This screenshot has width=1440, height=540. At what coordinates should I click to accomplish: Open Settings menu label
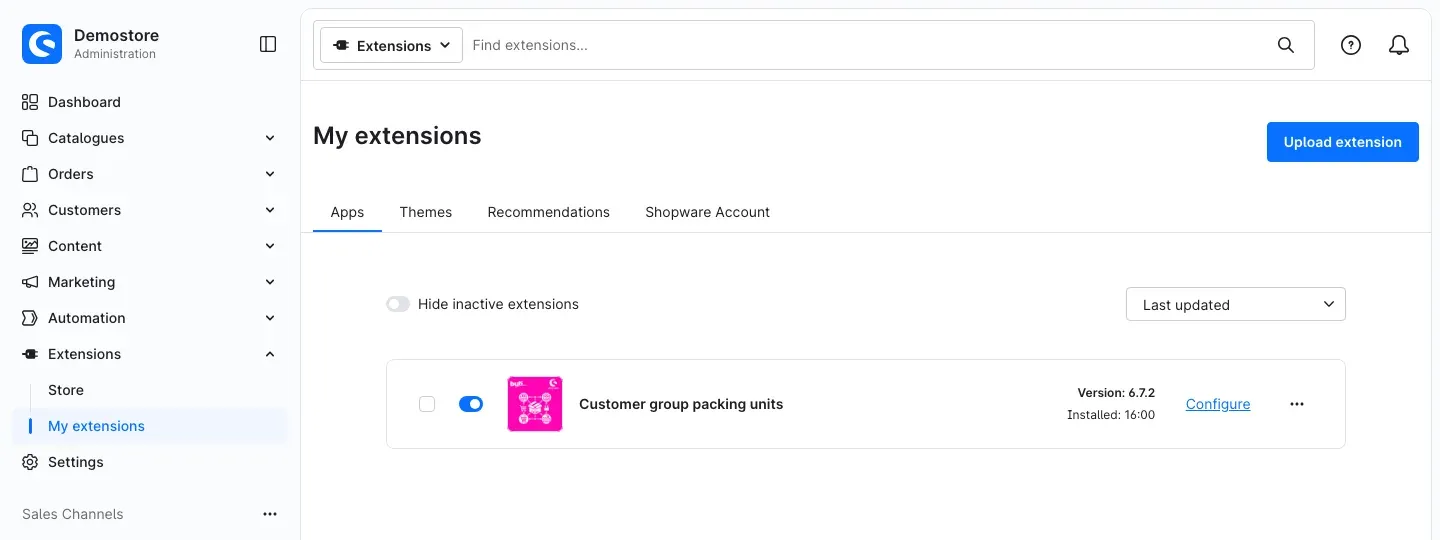tap(76, 462)
